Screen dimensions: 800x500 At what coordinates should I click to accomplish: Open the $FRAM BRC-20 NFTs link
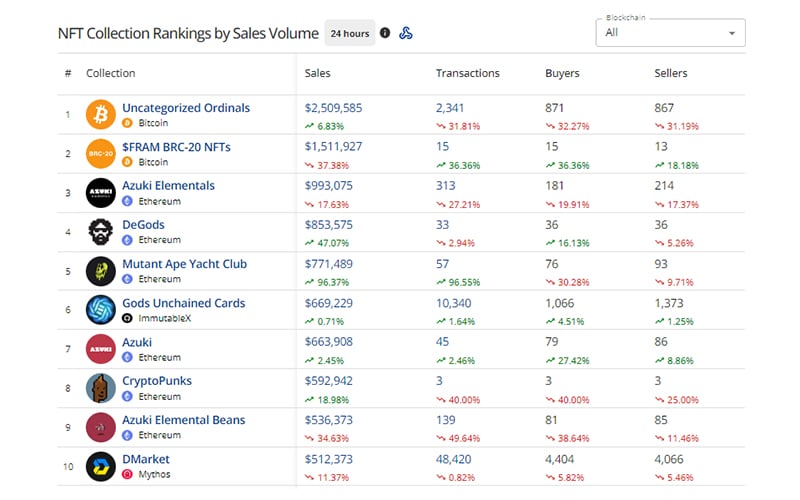click(x=177, y=147)
